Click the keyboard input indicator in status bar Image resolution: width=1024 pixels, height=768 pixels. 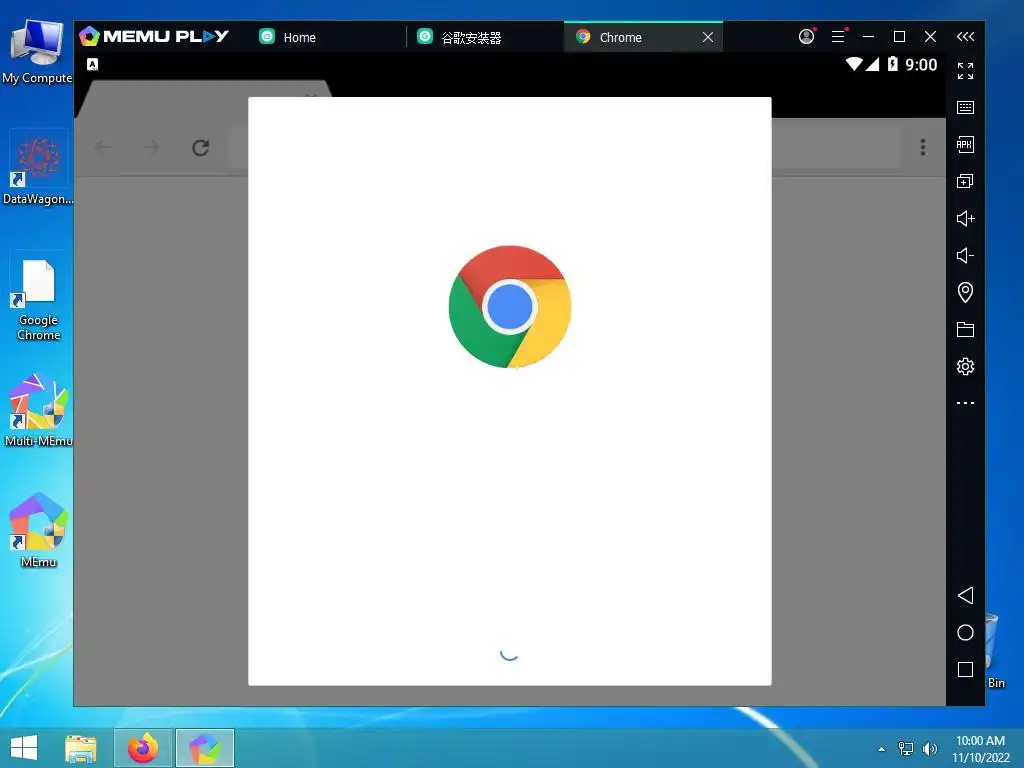[x=93, y=64]
